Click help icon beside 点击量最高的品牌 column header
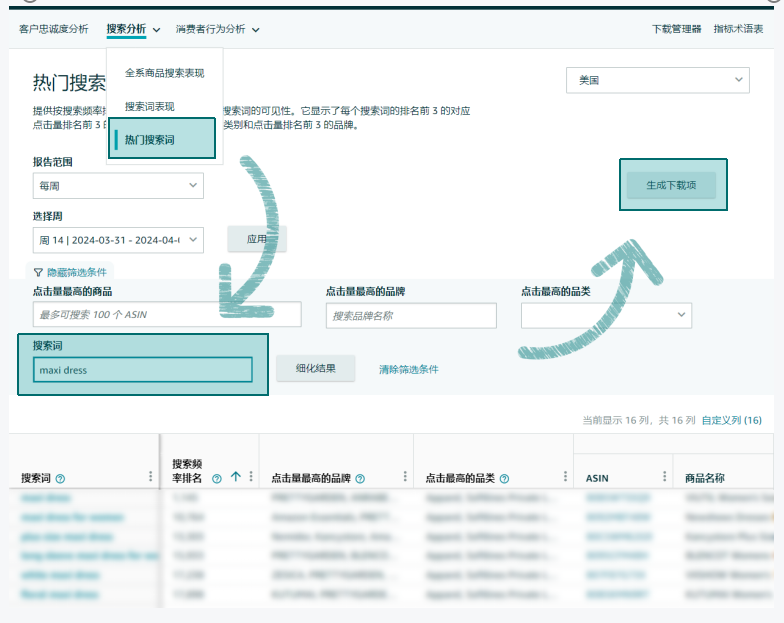The image size is (784, 623). [x=360, y=479]
